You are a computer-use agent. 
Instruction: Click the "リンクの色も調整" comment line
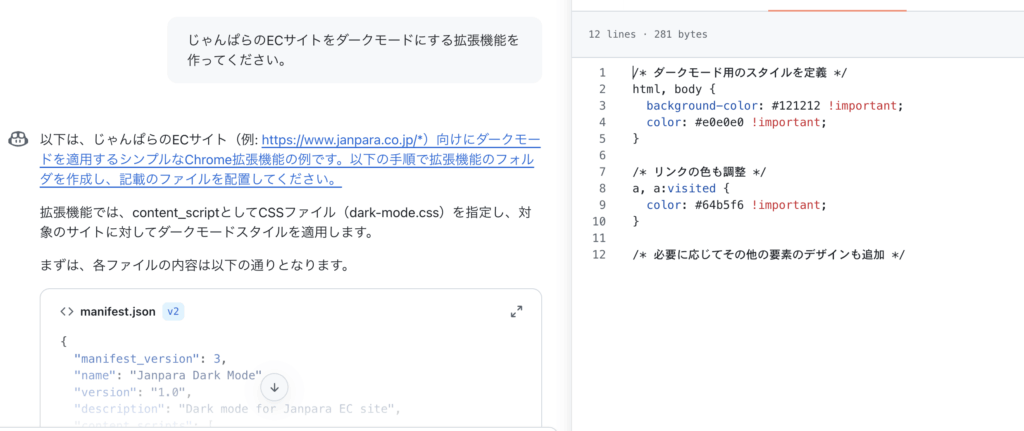click(x=699, y=172)
